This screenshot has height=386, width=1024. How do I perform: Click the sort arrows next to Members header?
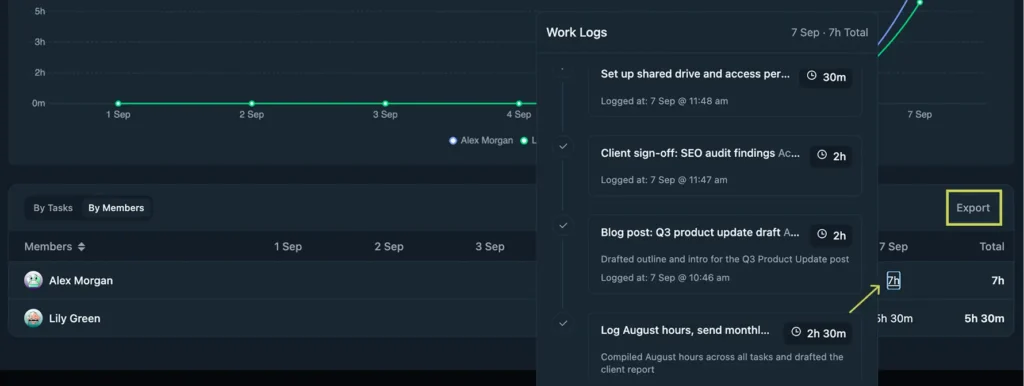tap(82, 247)
